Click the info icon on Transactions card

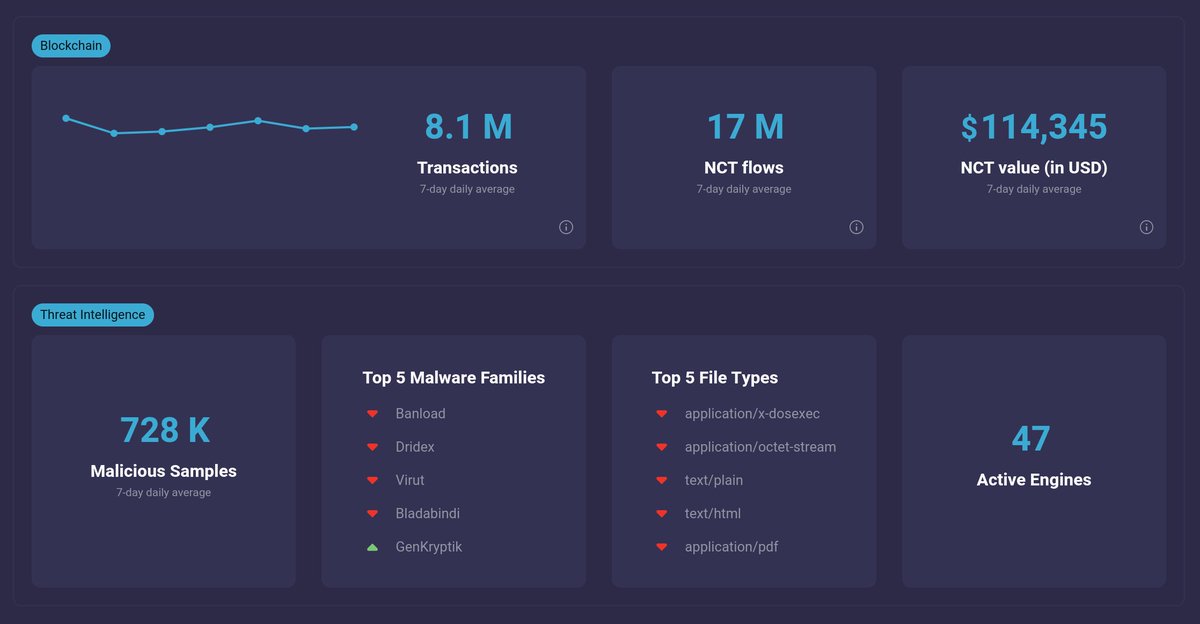tap(566, 227)
